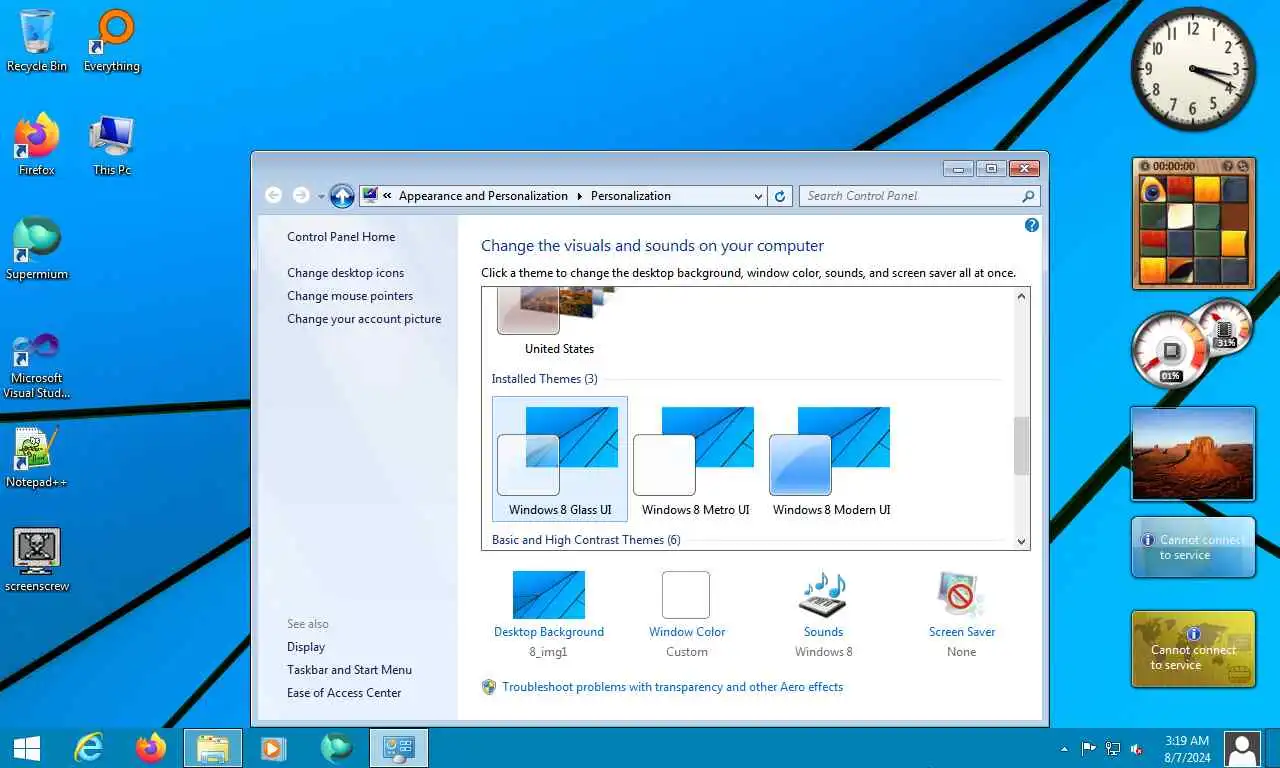Open the media player taskbar icon
This screenshot has height=768, width=1280.
tap(273, 748)
